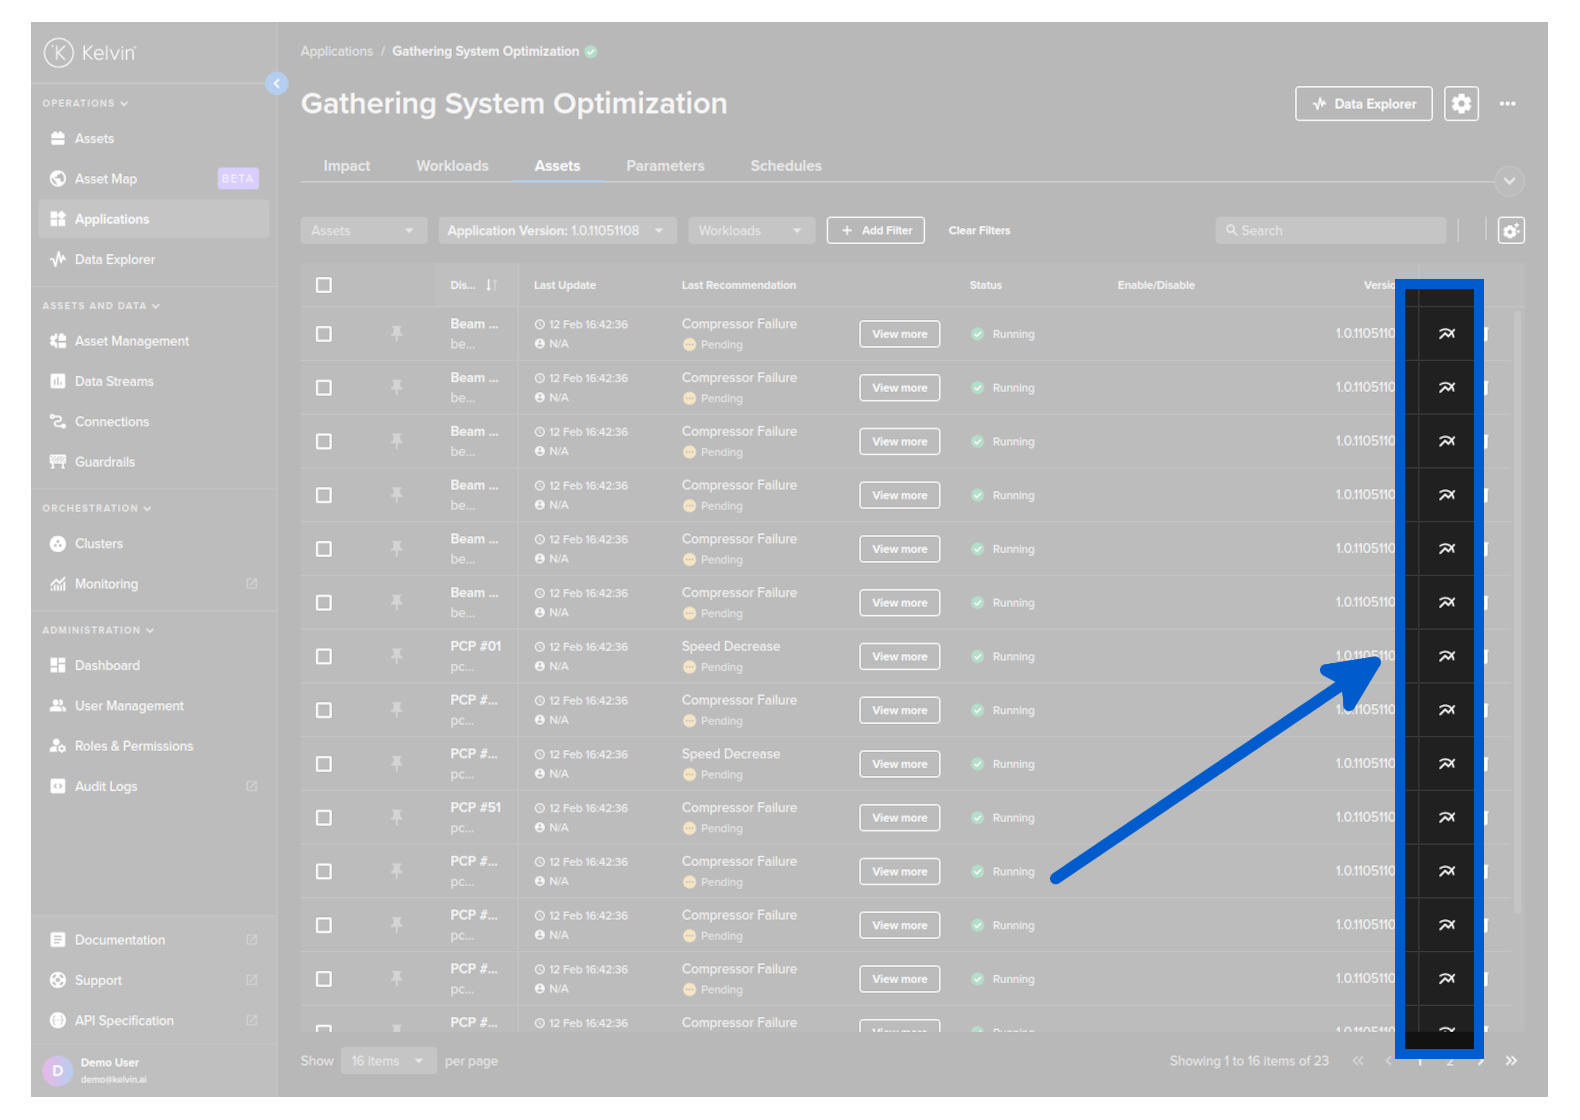Switch to the Parameters tab

[x=665, y=166]
